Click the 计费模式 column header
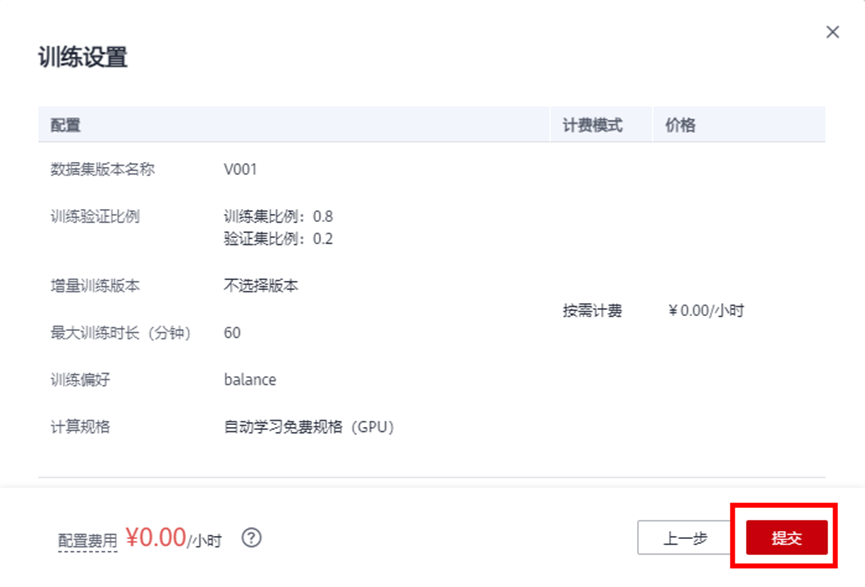This screenshot has height=587, width=865. click(x=592, y=125)
